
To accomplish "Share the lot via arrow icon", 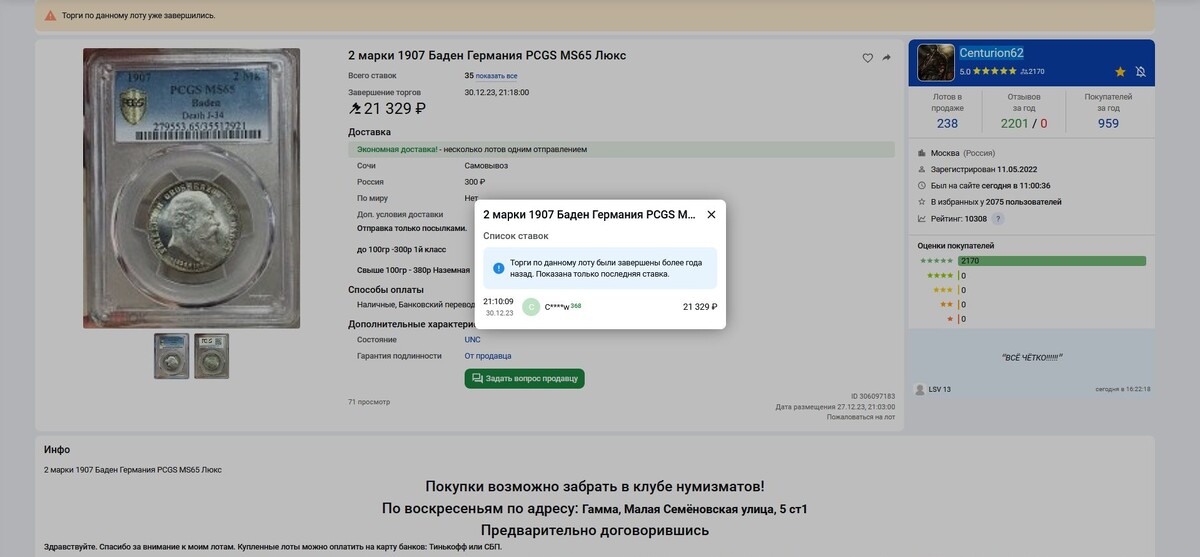I will click(886, 58).
